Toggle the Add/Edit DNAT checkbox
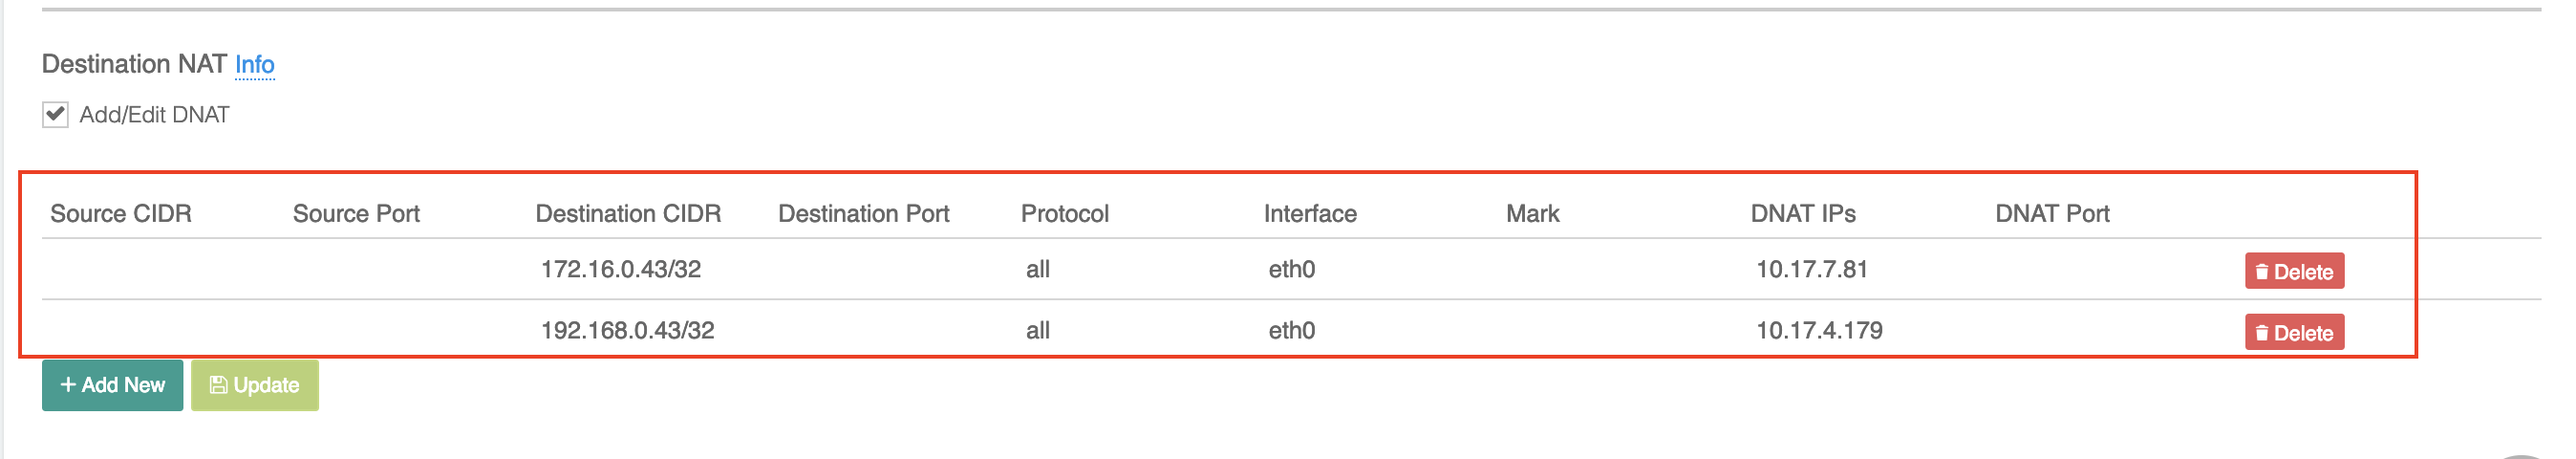This screenshot has height=459, width=2576. coord(56,115)
